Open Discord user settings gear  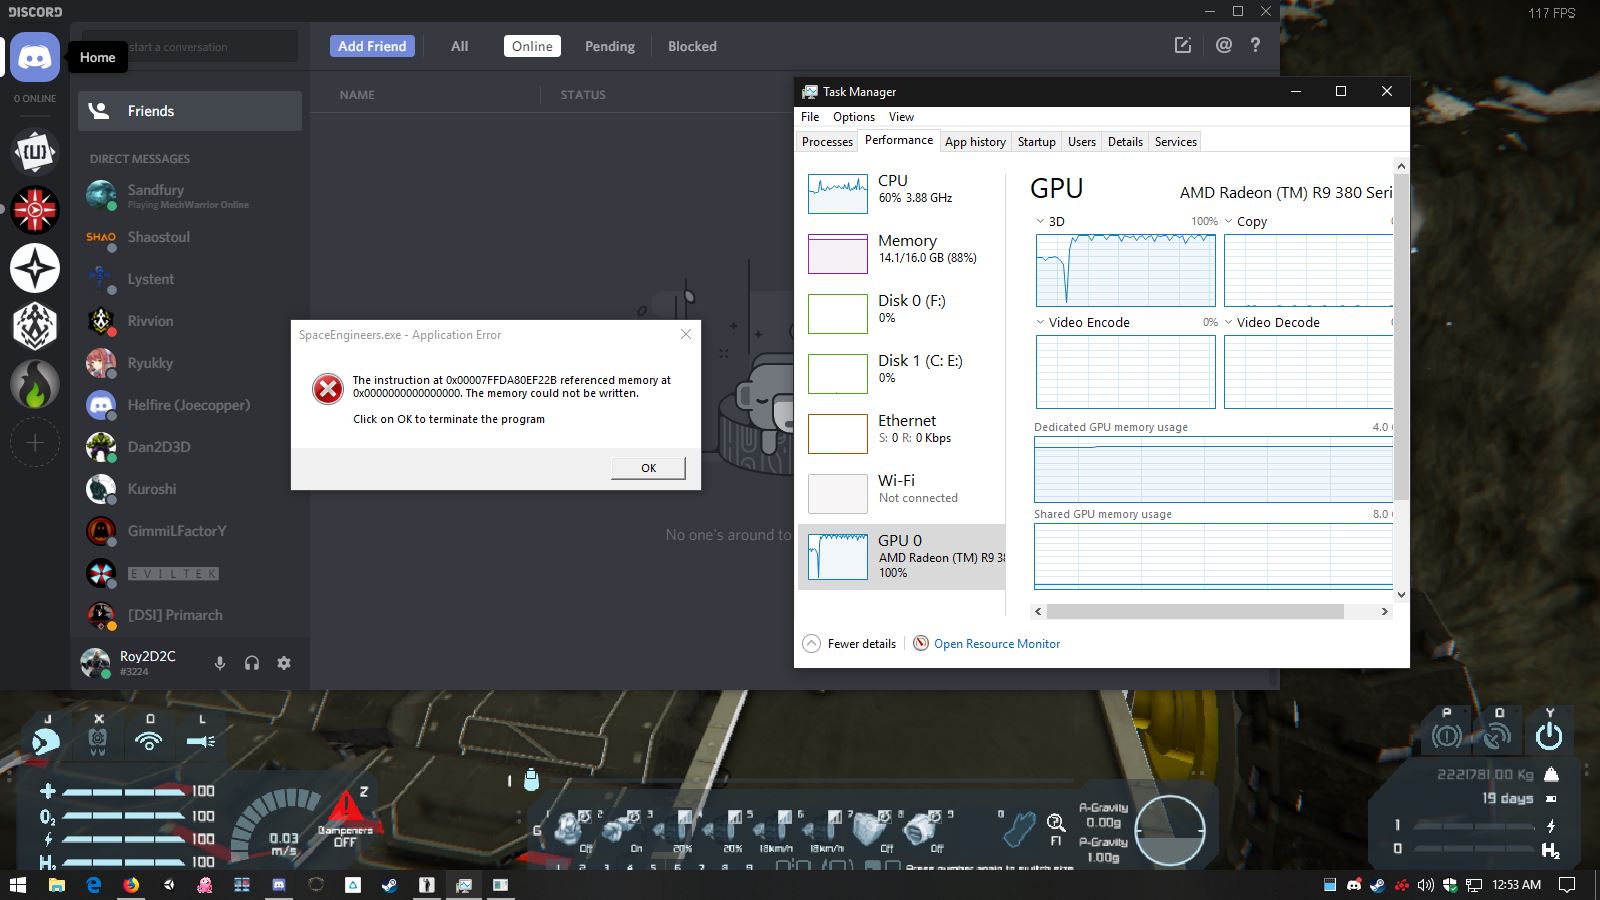pos(284,663)
